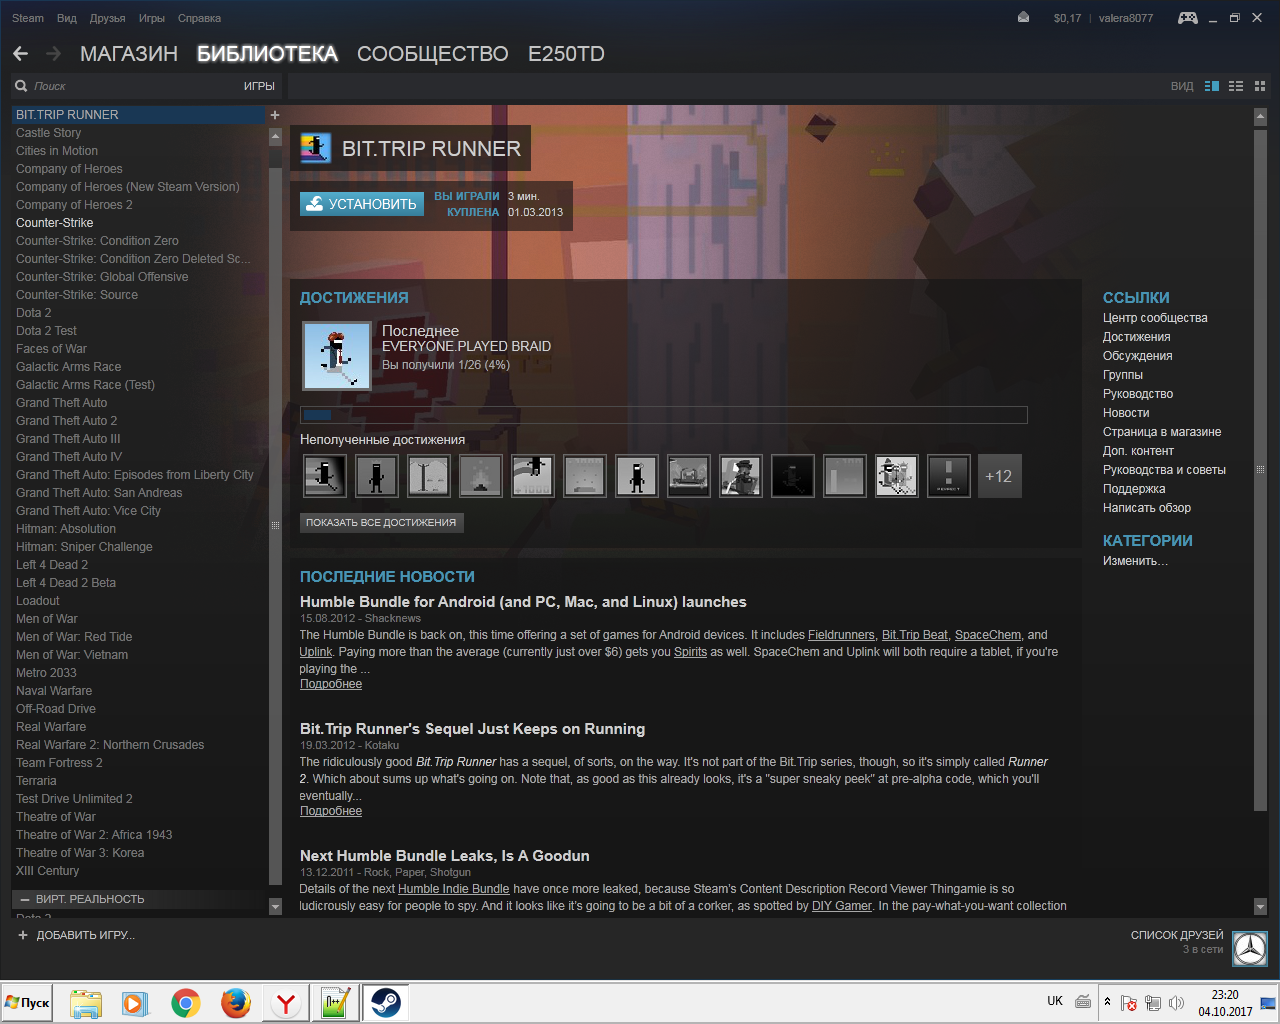Switch to detail view mode

tap(1212, 86)
